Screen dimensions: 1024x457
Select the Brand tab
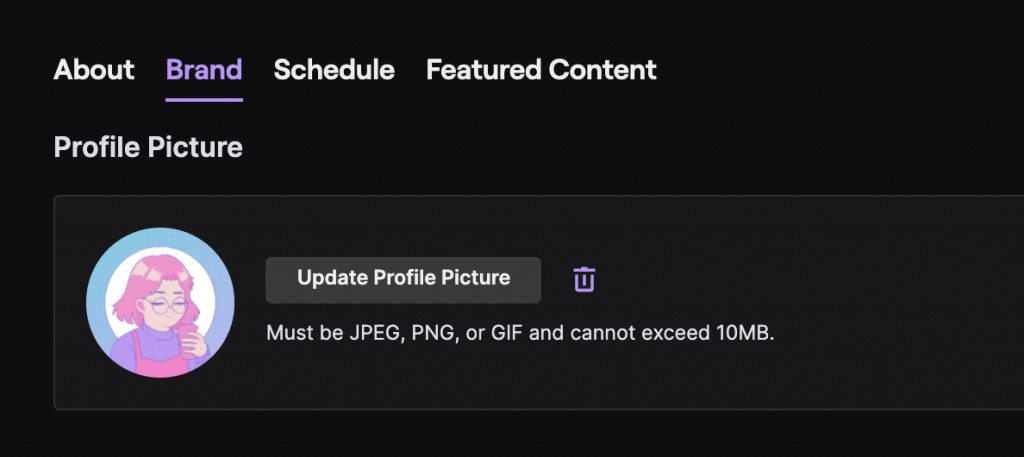[204, 69]
